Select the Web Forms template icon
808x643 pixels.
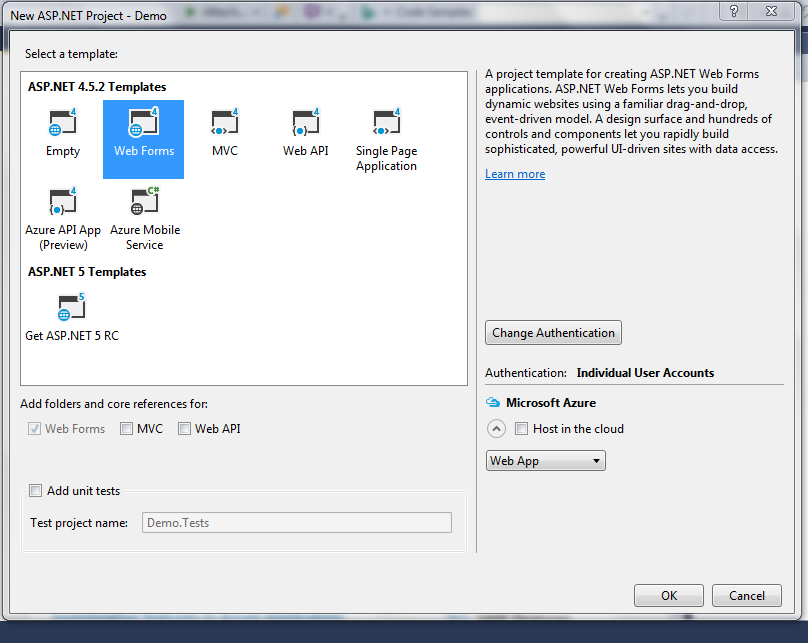click(143, 122)
